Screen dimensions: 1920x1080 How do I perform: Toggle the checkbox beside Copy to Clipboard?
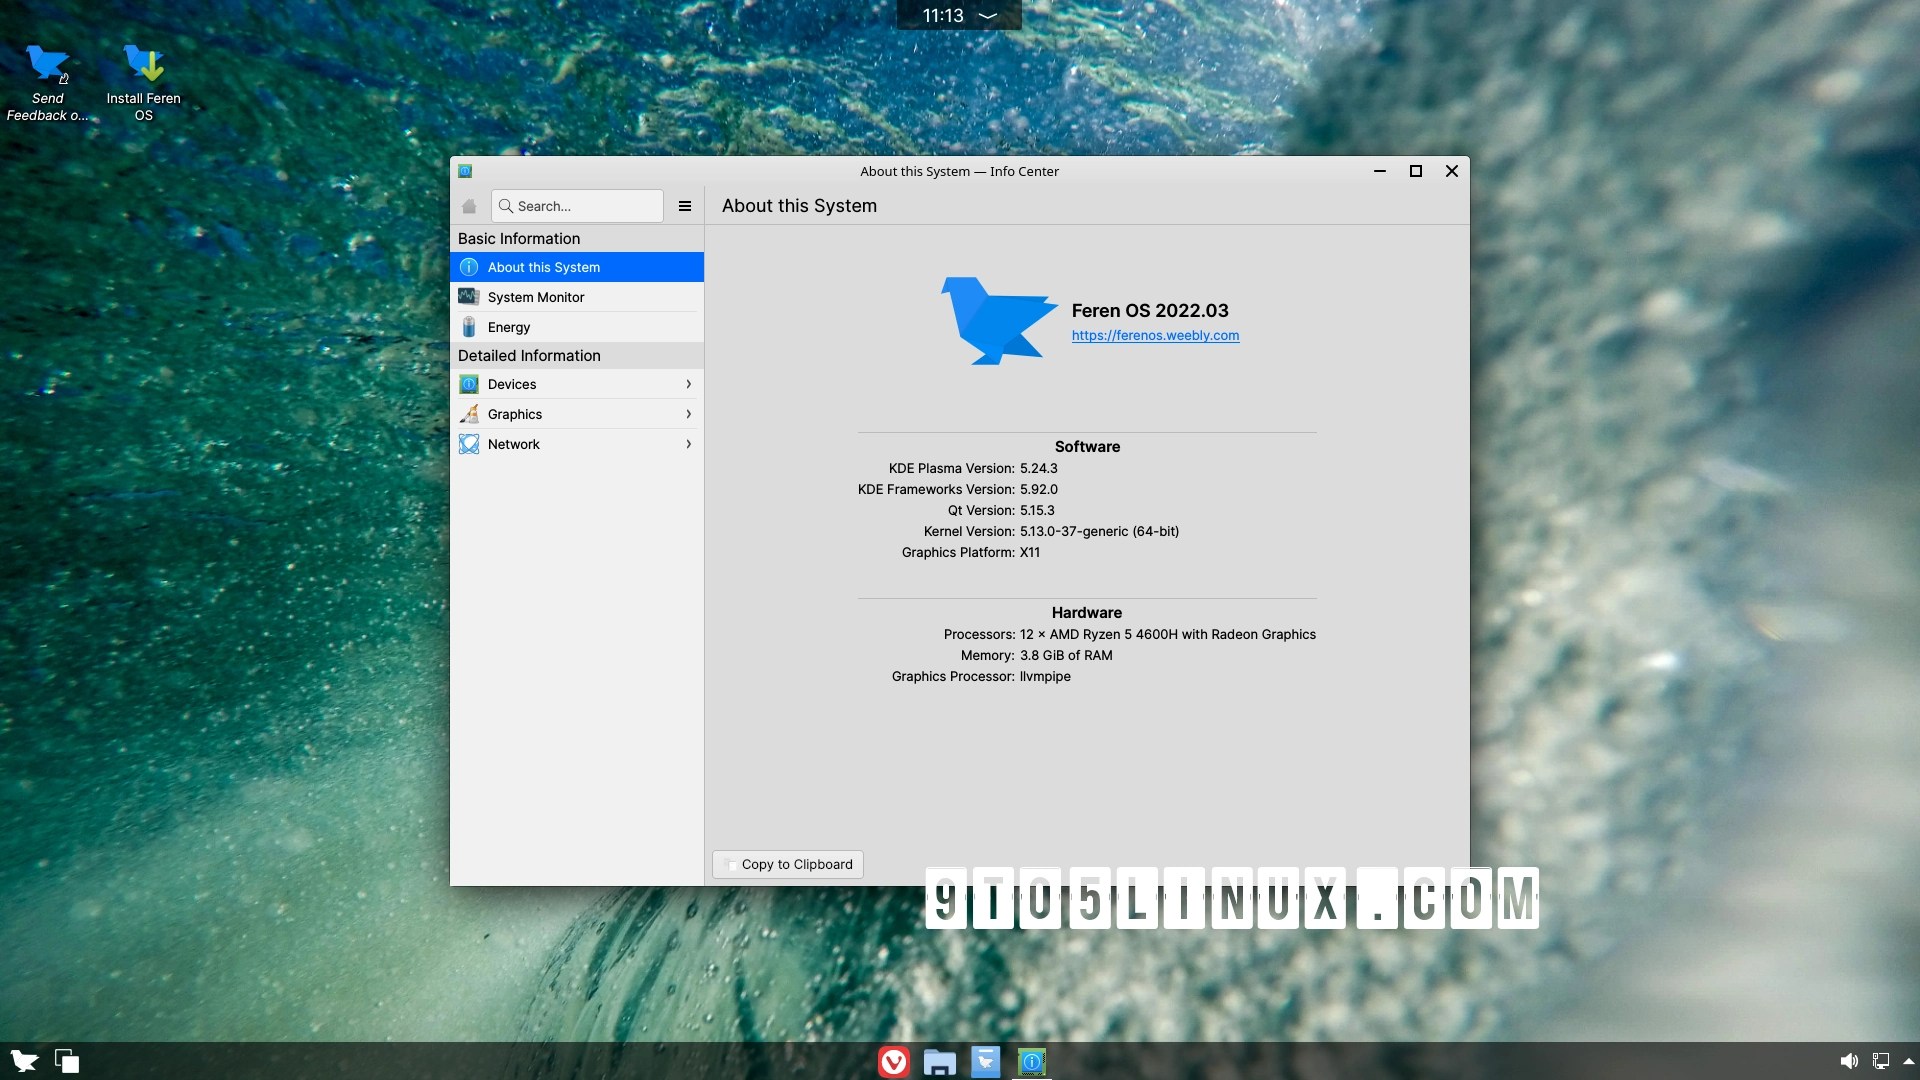(731, 864)
